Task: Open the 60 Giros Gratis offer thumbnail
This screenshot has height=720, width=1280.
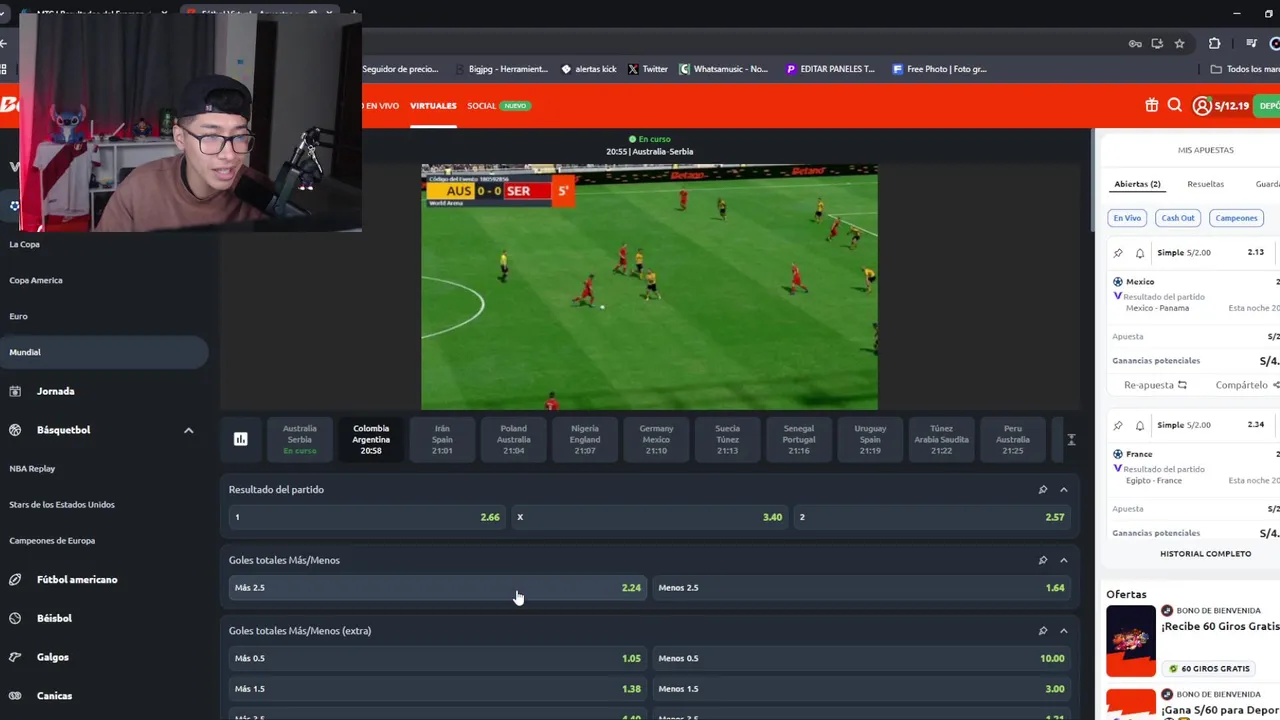Action: [1131, 641]
